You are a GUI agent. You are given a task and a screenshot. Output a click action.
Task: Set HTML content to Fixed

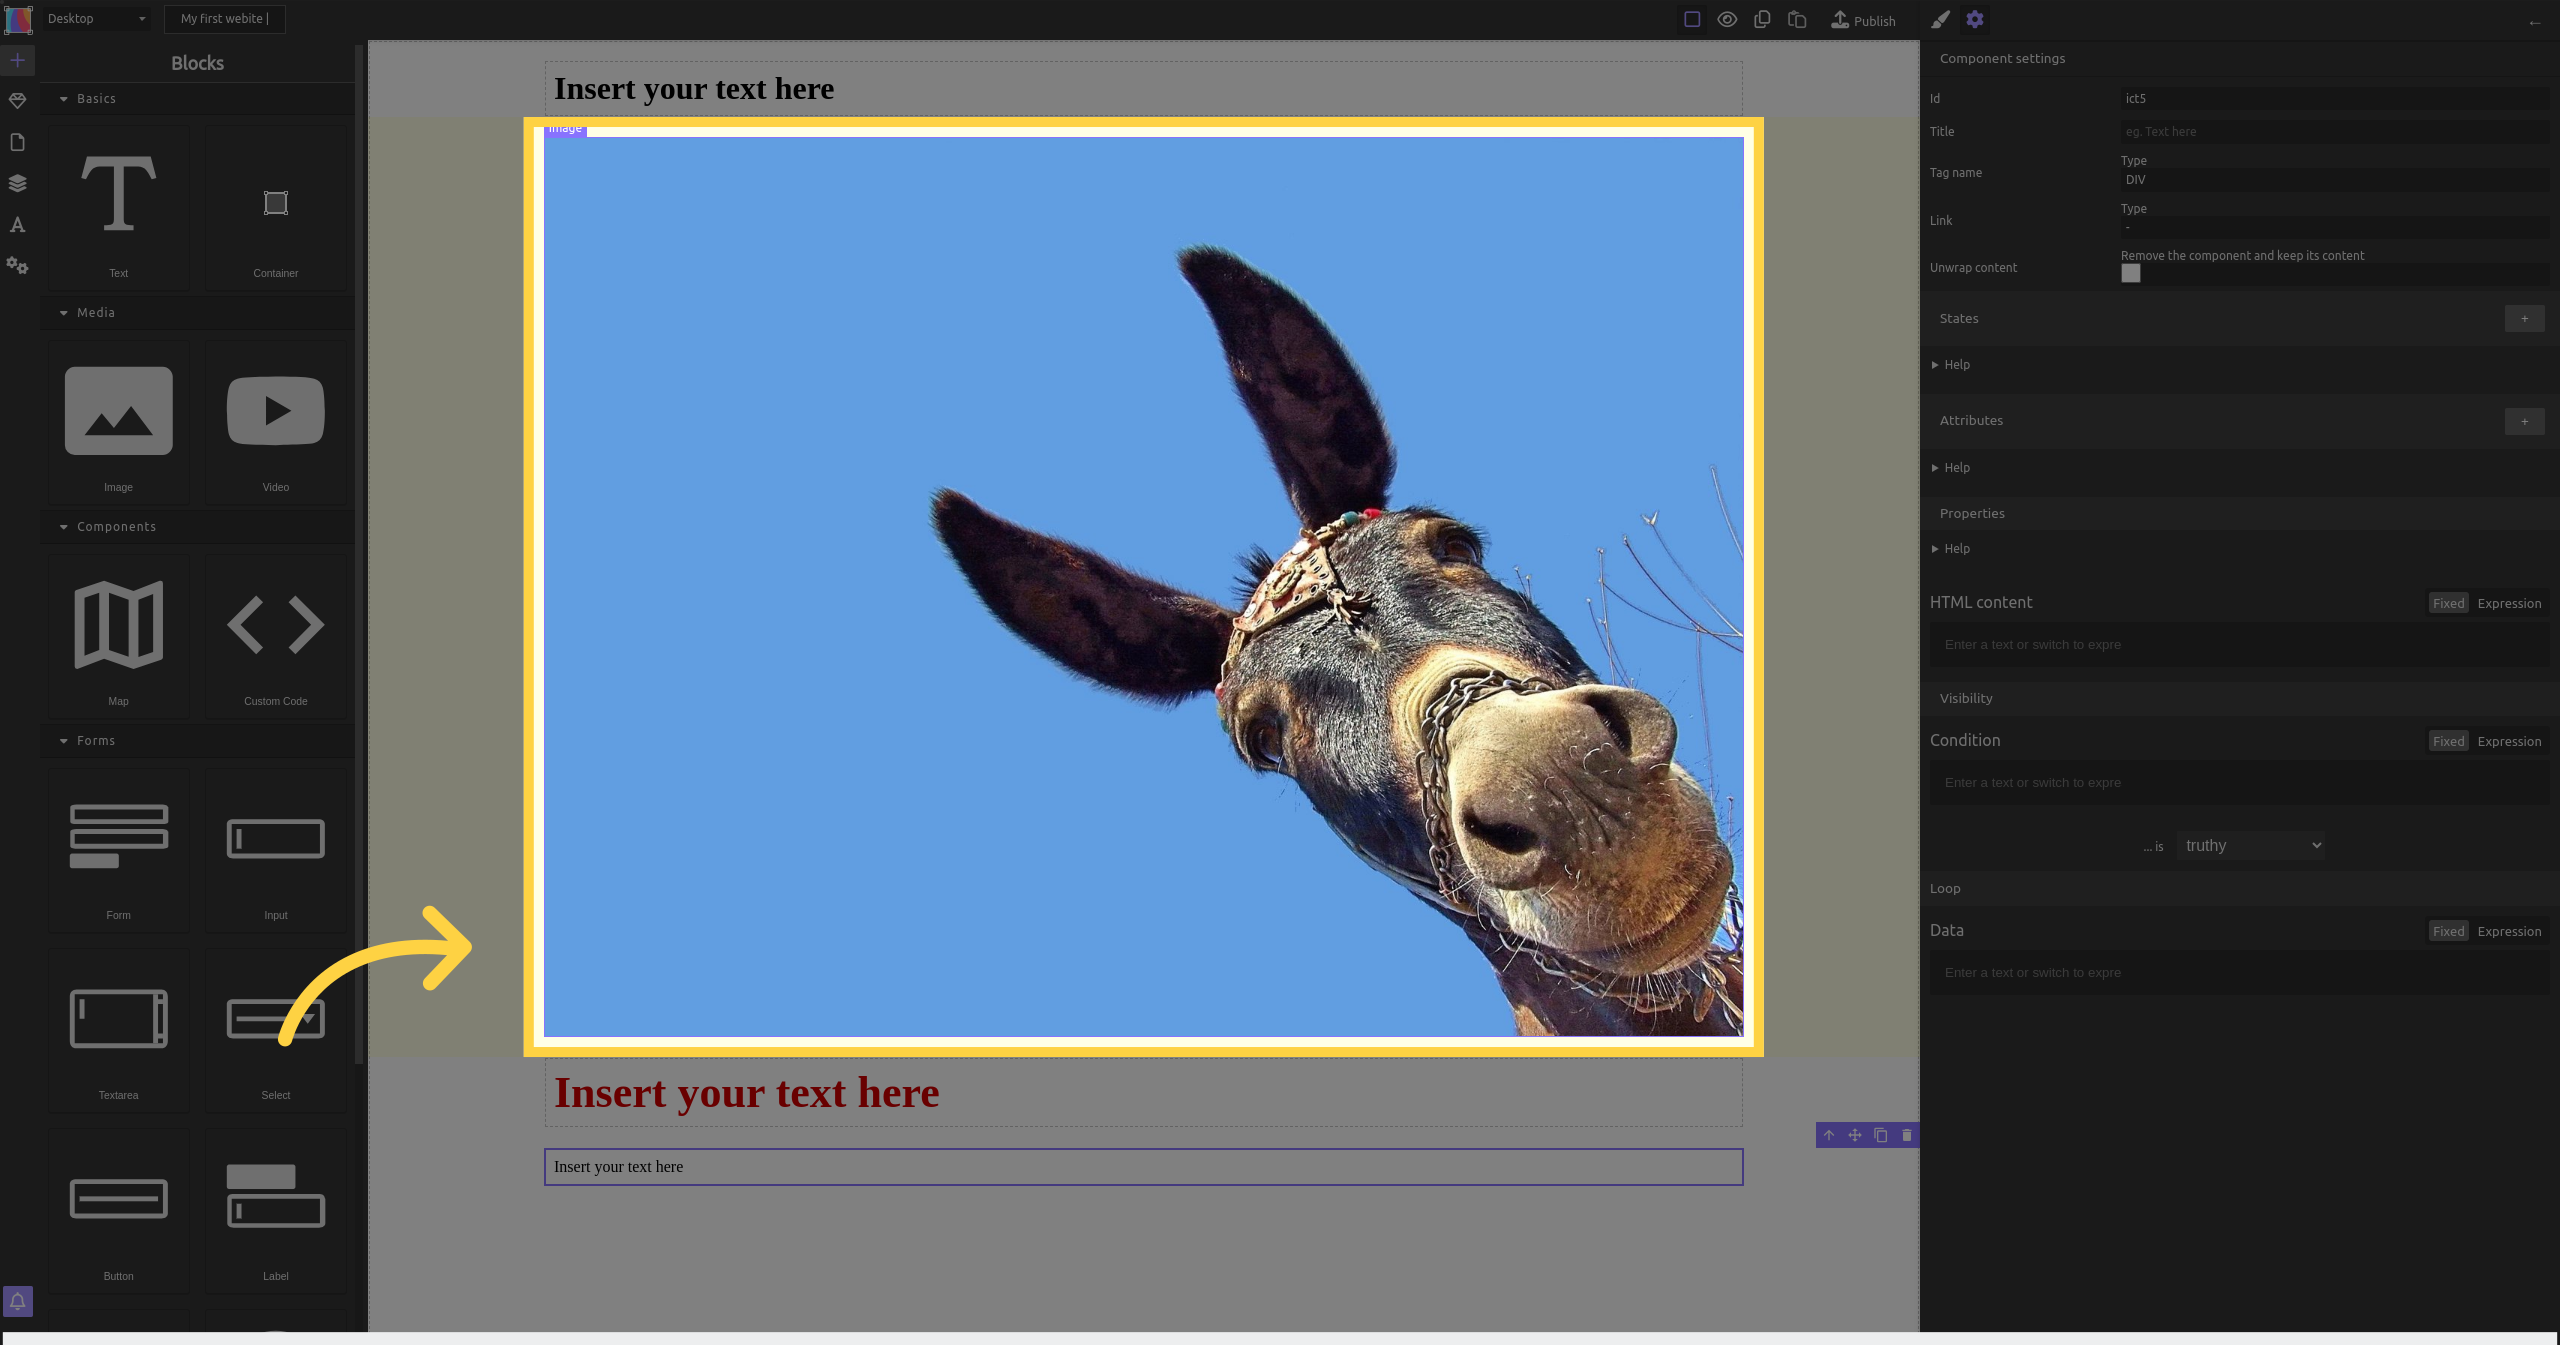click(2448, 603)
